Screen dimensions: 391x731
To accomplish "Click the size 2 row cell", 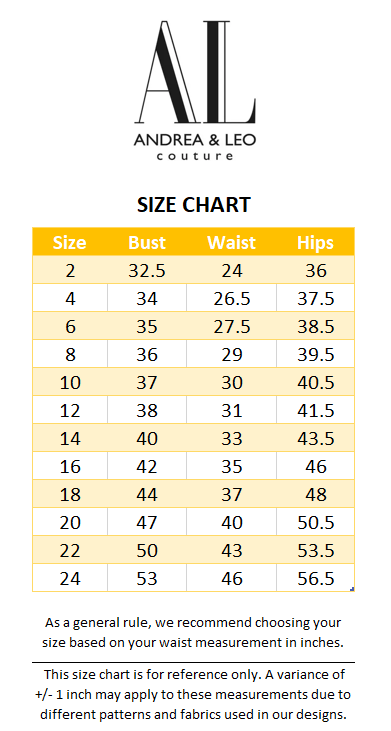I will [70, 270].
